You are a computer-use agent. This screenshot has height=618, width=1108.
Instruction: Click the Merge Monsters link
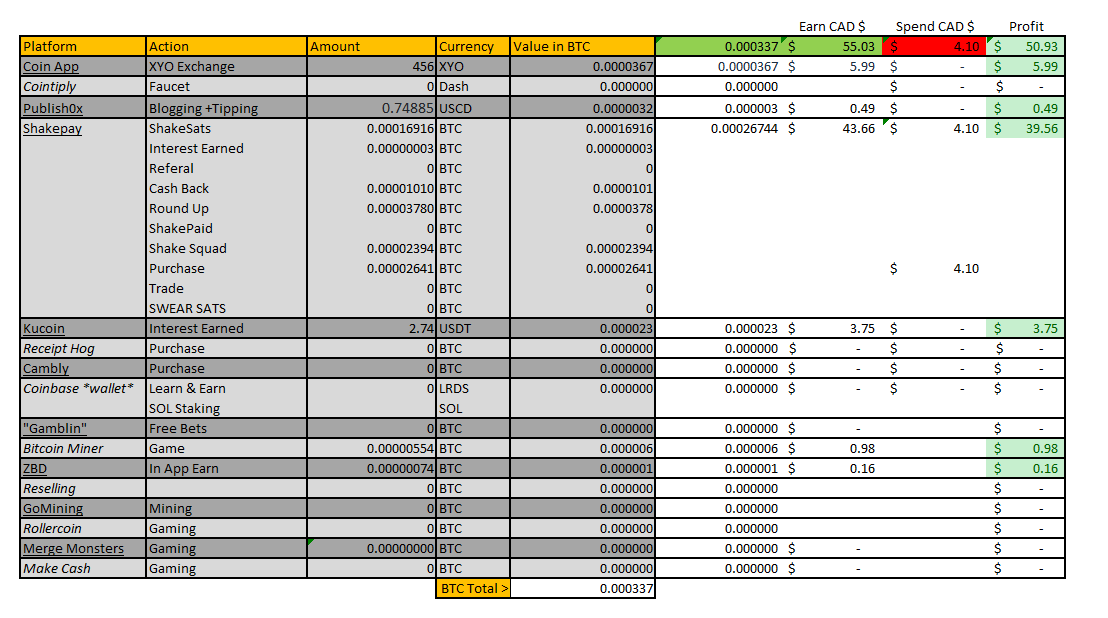tap(73, 549)
